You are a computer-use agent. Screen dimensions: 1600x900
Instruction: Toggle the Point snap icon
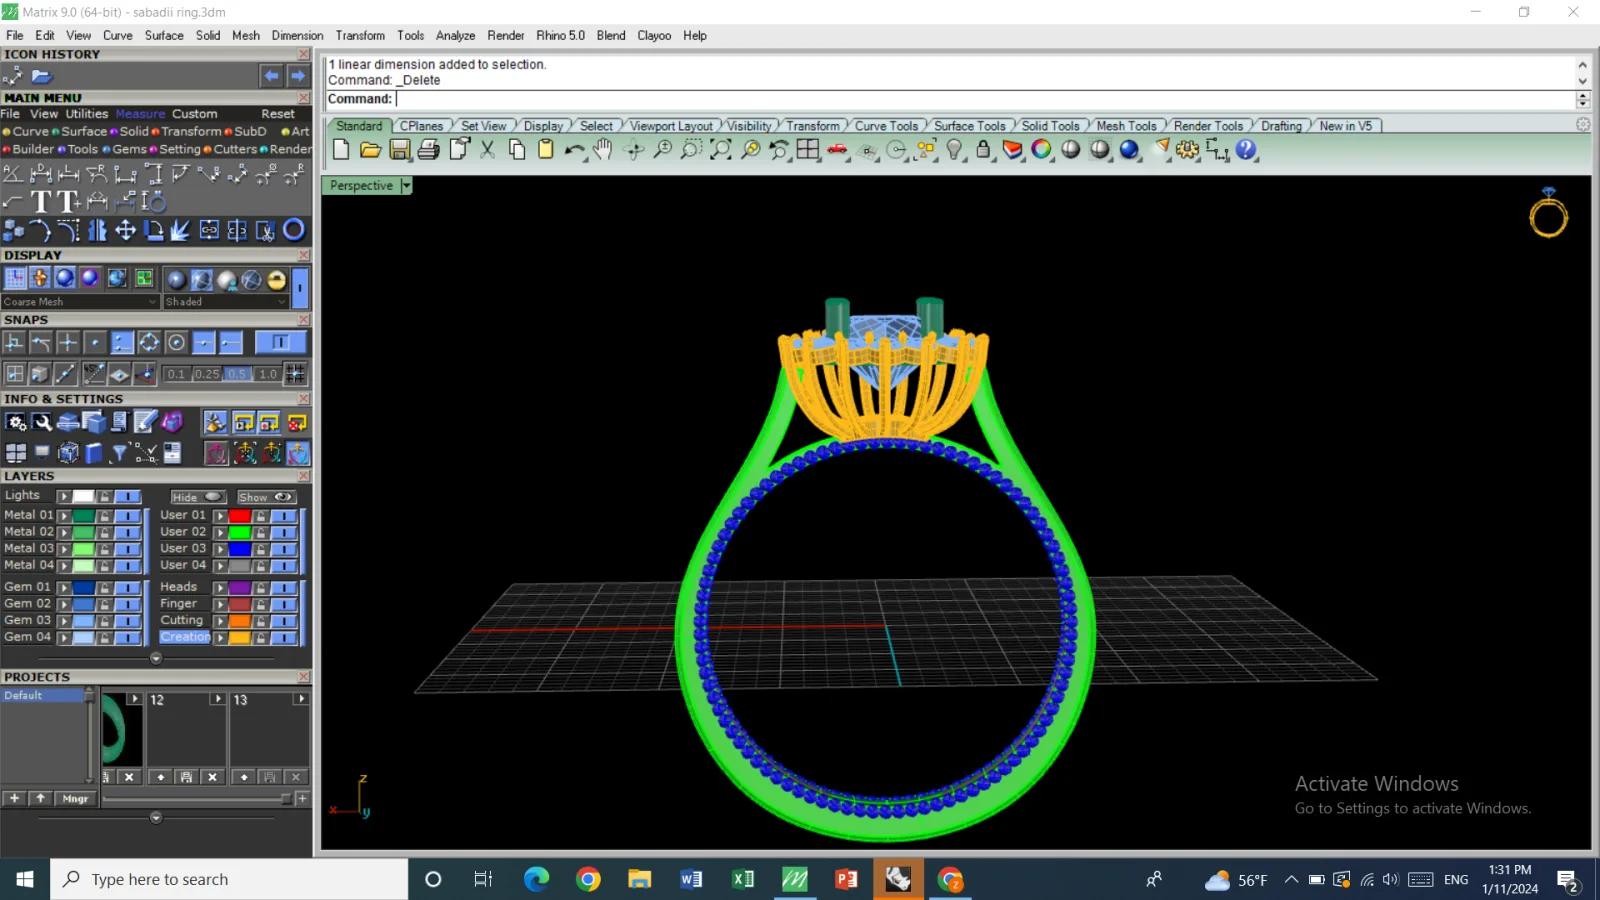[95, 343]
